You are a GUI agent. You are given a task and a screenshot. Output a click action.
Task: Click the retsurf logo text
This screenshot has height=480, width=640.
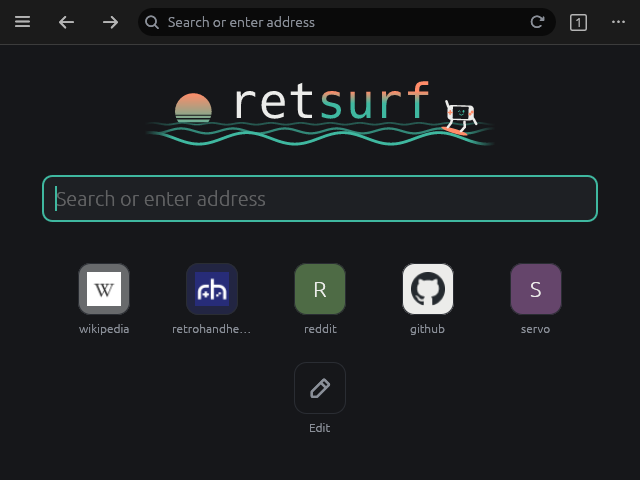[332, 101]
